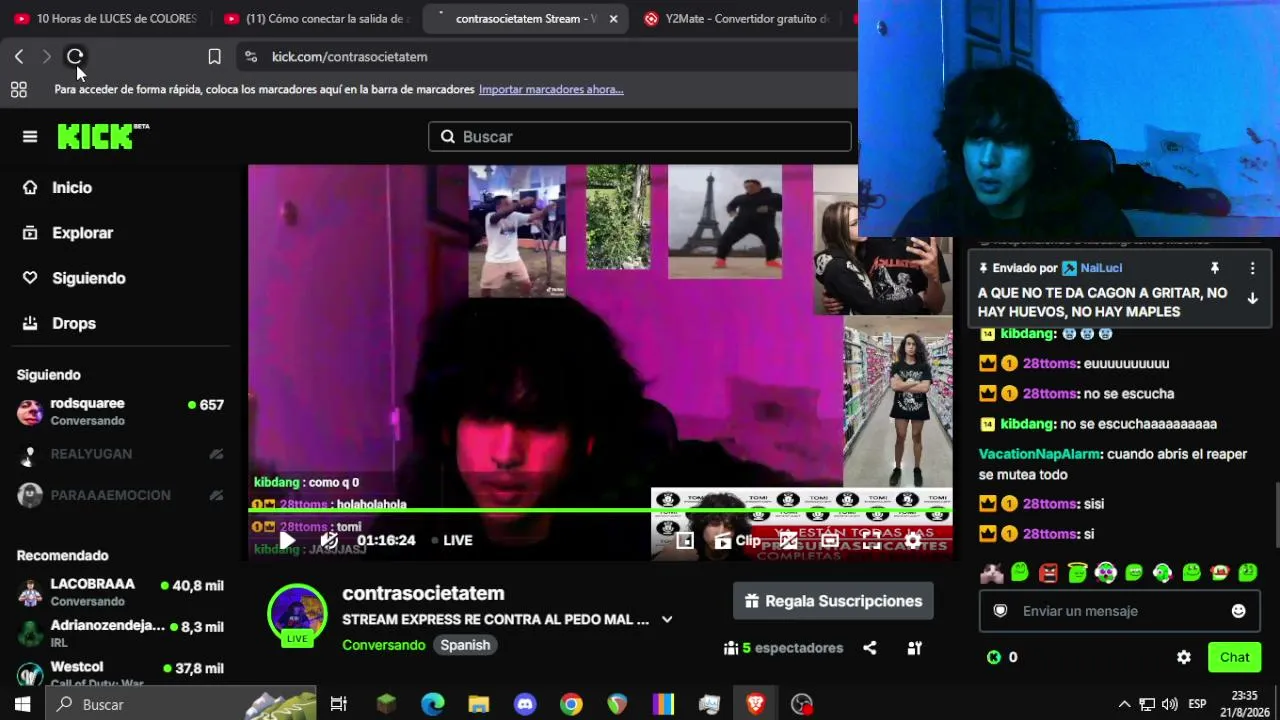This screenshot has width=1280, height=720.
Task: Focus the Buscar search field on Kick
Action: (x=640, y=137)
